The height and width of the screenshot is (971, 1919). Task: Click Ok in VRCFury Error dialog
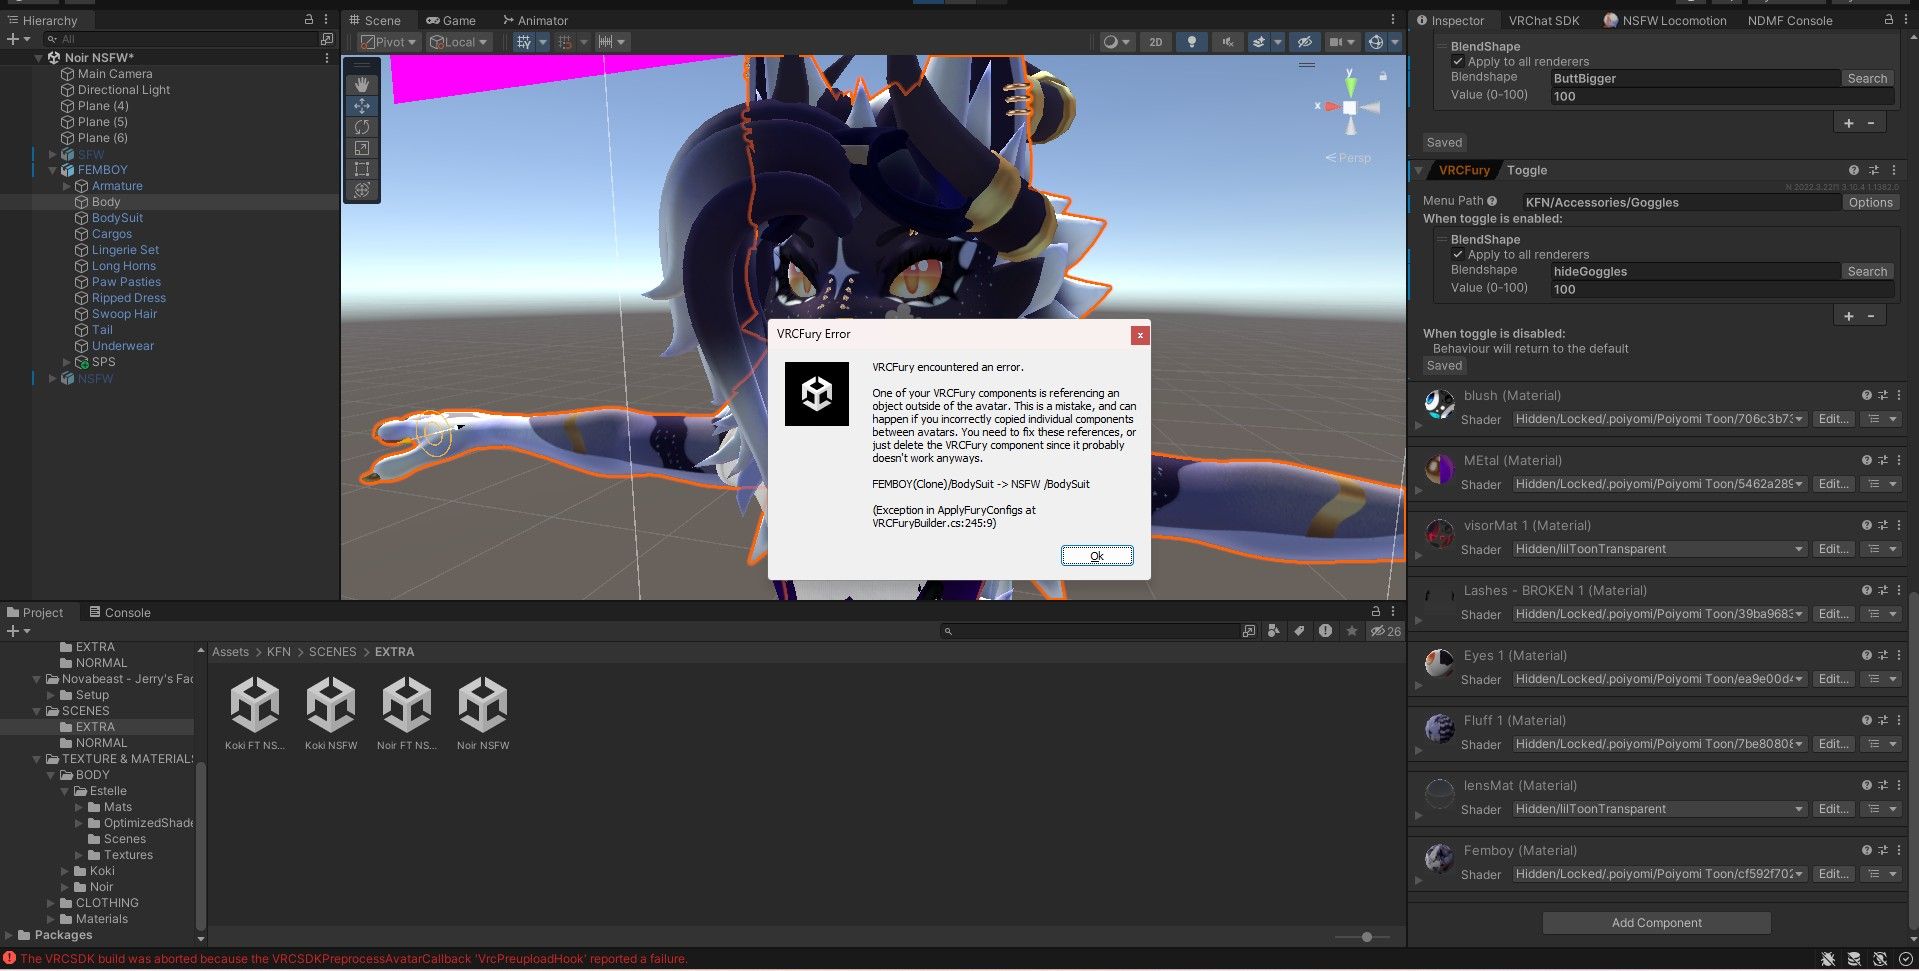[x=1097, y=556]
